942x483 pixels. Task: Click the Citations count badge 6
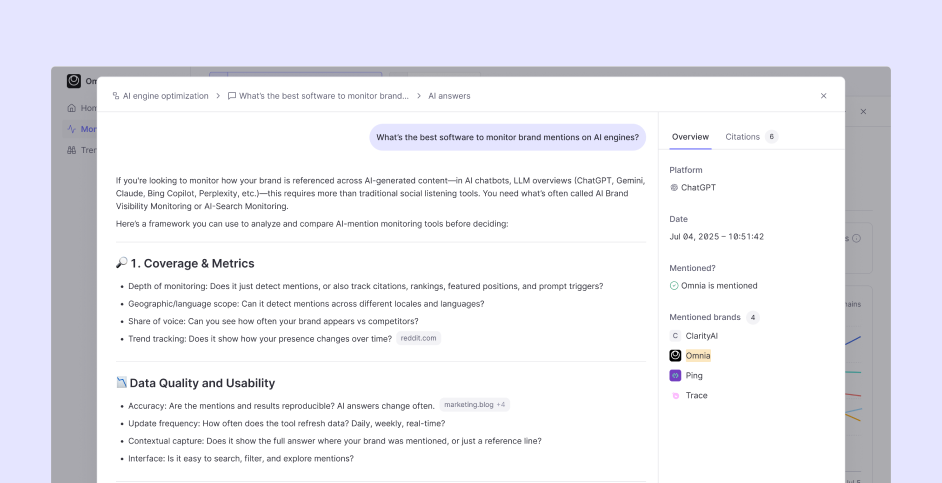point(771,137)
